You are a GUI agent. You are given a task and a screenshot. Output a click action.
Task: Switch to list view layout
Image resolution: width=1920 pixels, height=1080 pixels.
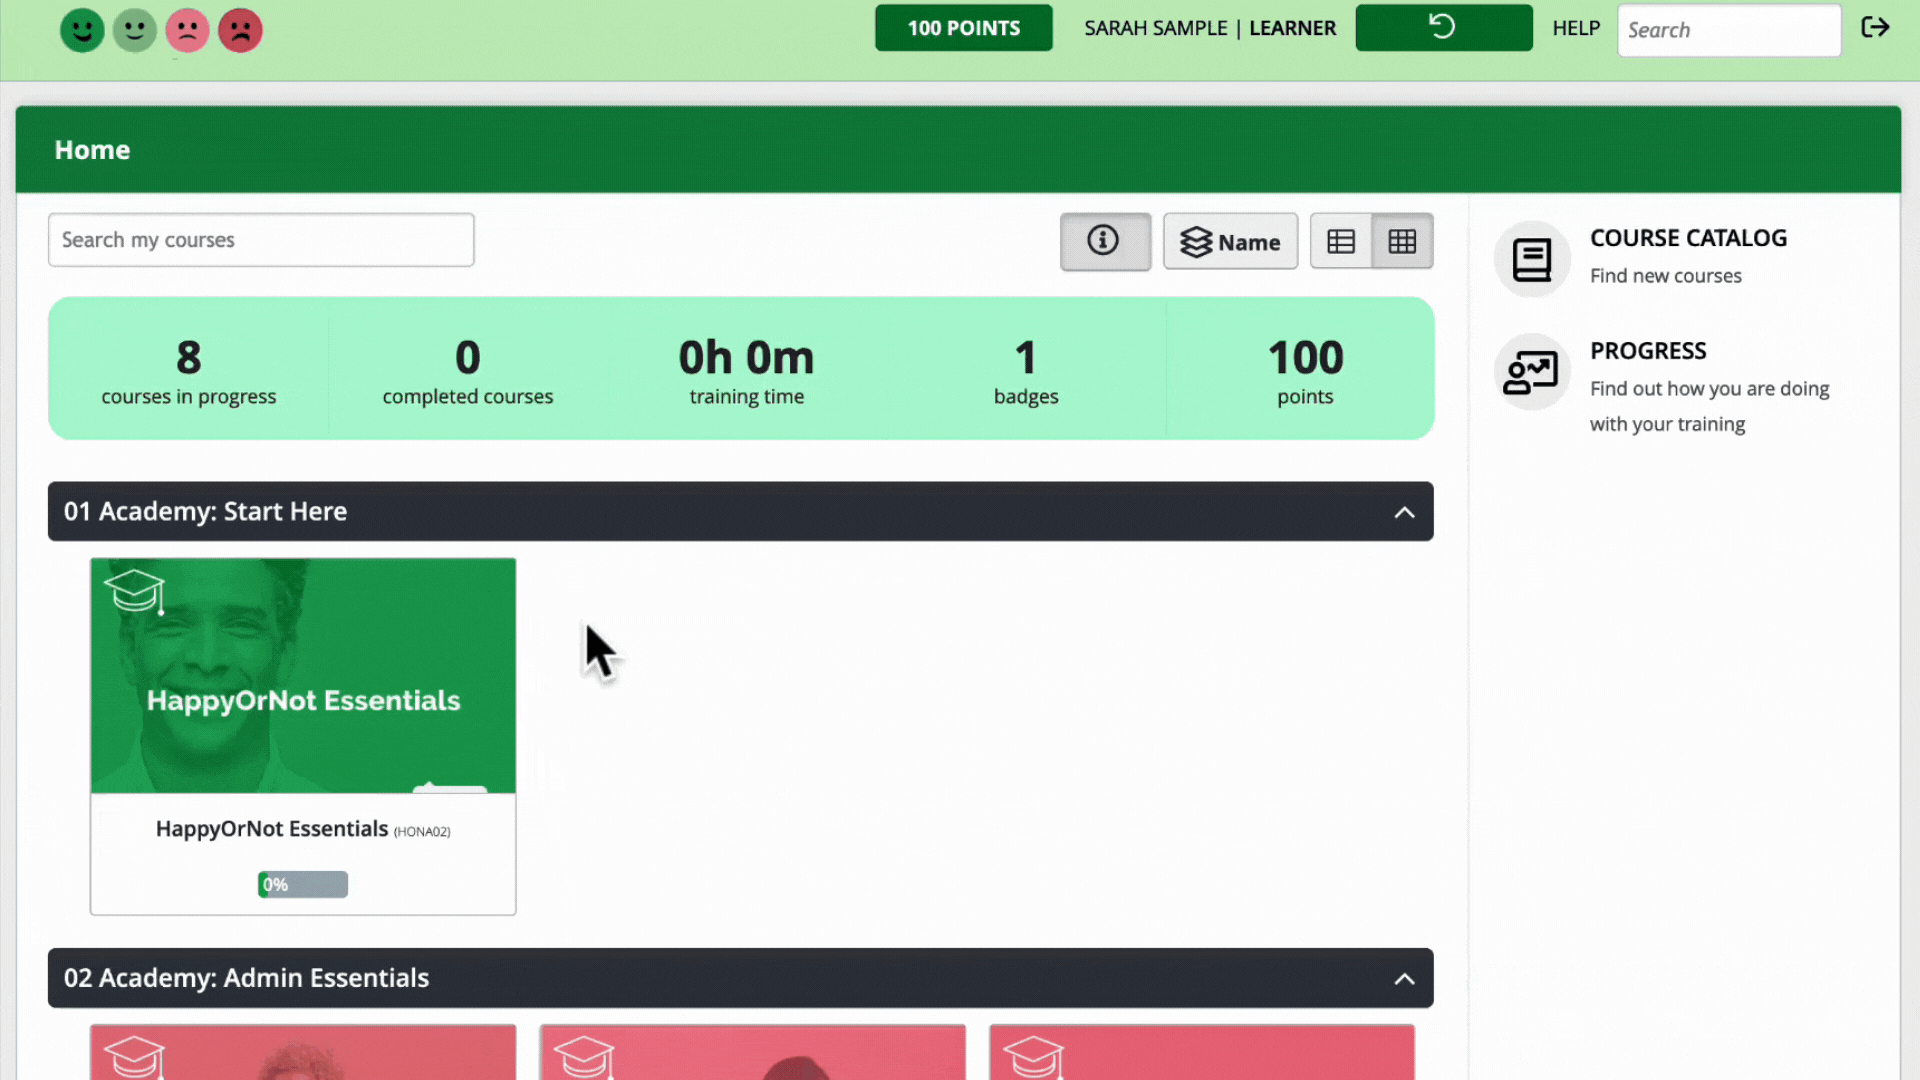click(x=1341, y=241)
